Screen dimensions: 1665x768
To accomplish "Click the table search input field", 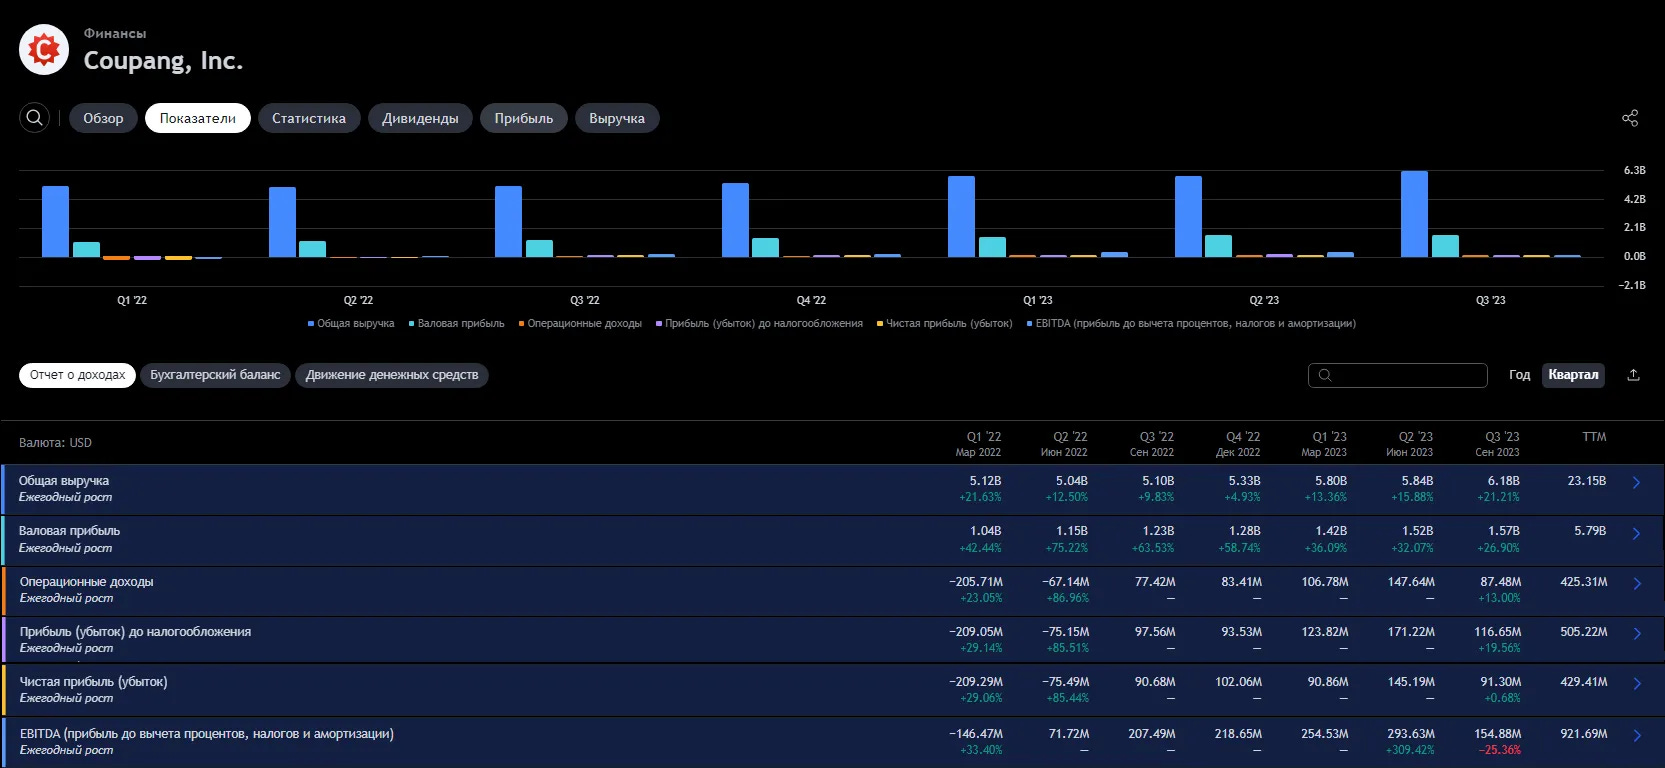I will pyautogui.click(x=1398, y=375).
